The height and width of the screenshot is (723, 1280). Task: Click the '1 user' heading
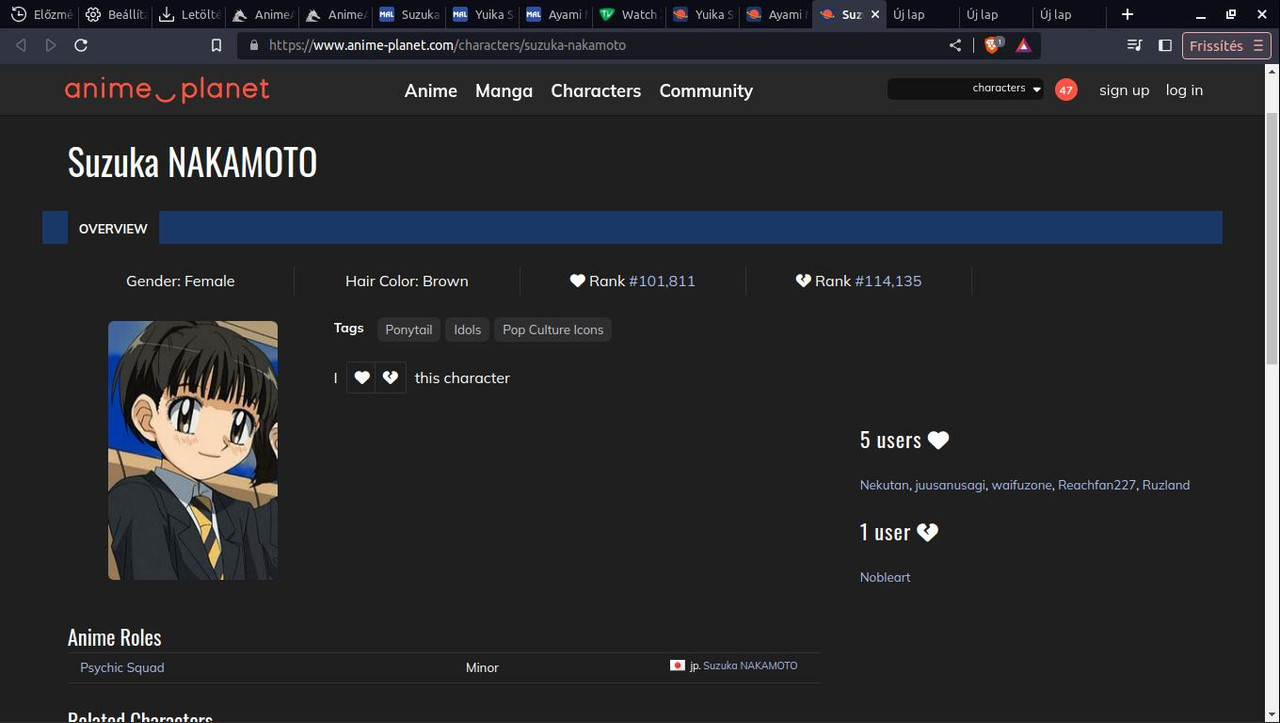click(x=899, y=532)
